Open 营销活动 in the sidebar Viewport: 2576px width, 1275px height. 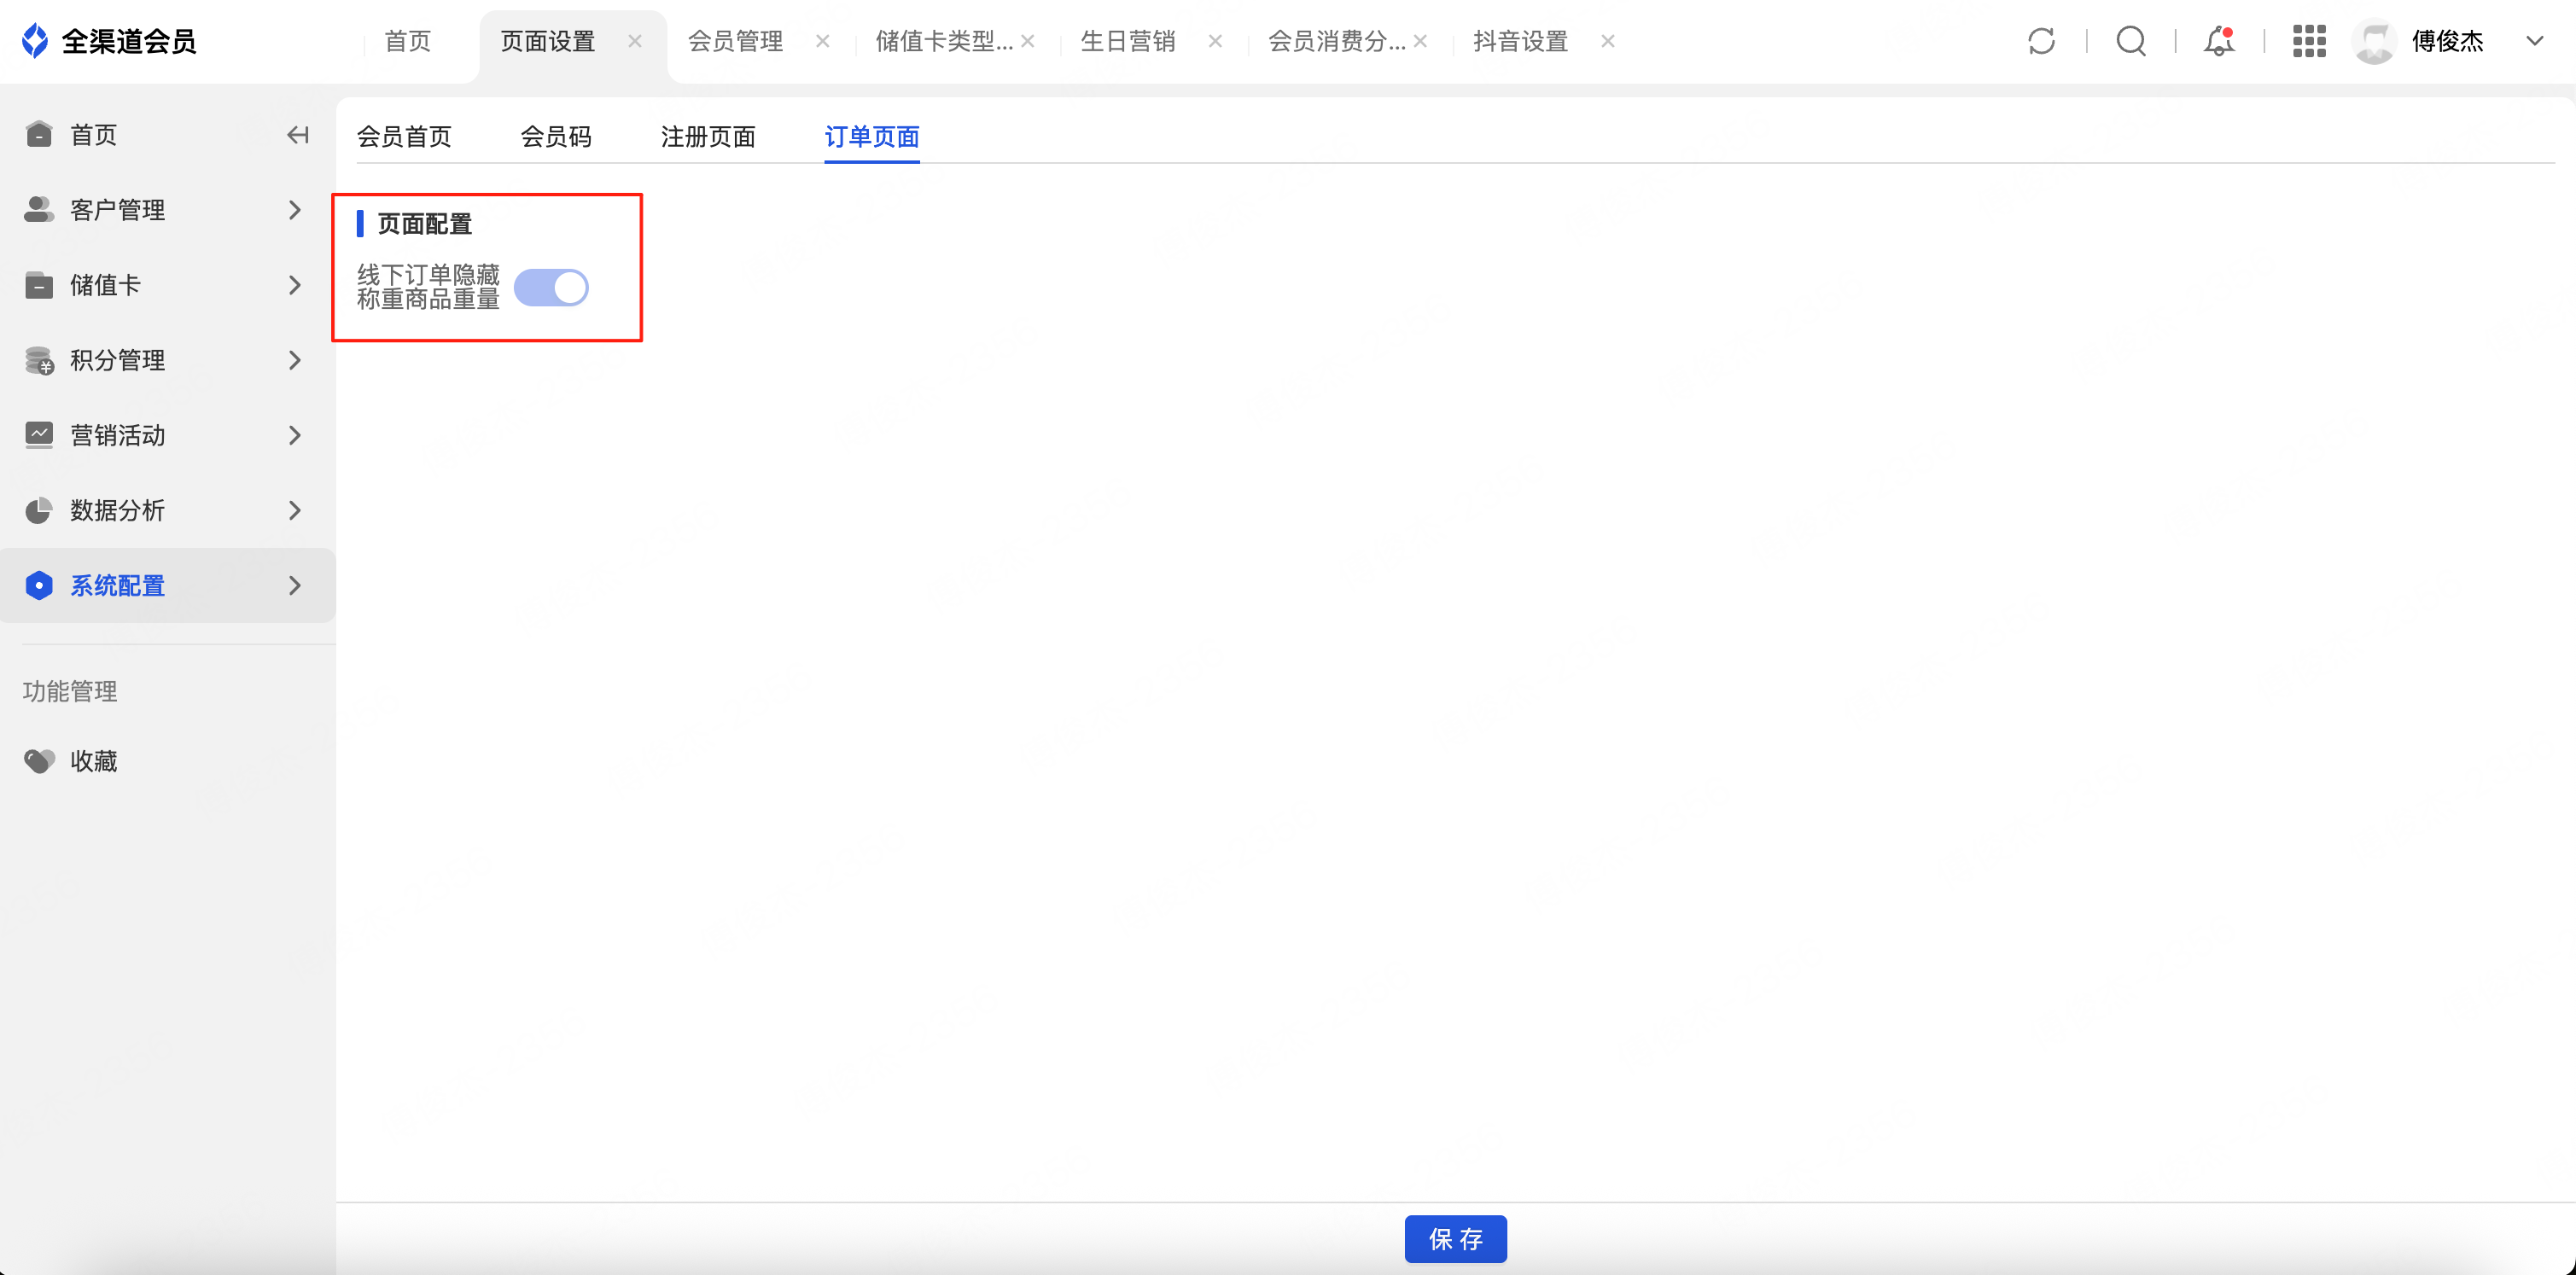(x=167, y=435)
